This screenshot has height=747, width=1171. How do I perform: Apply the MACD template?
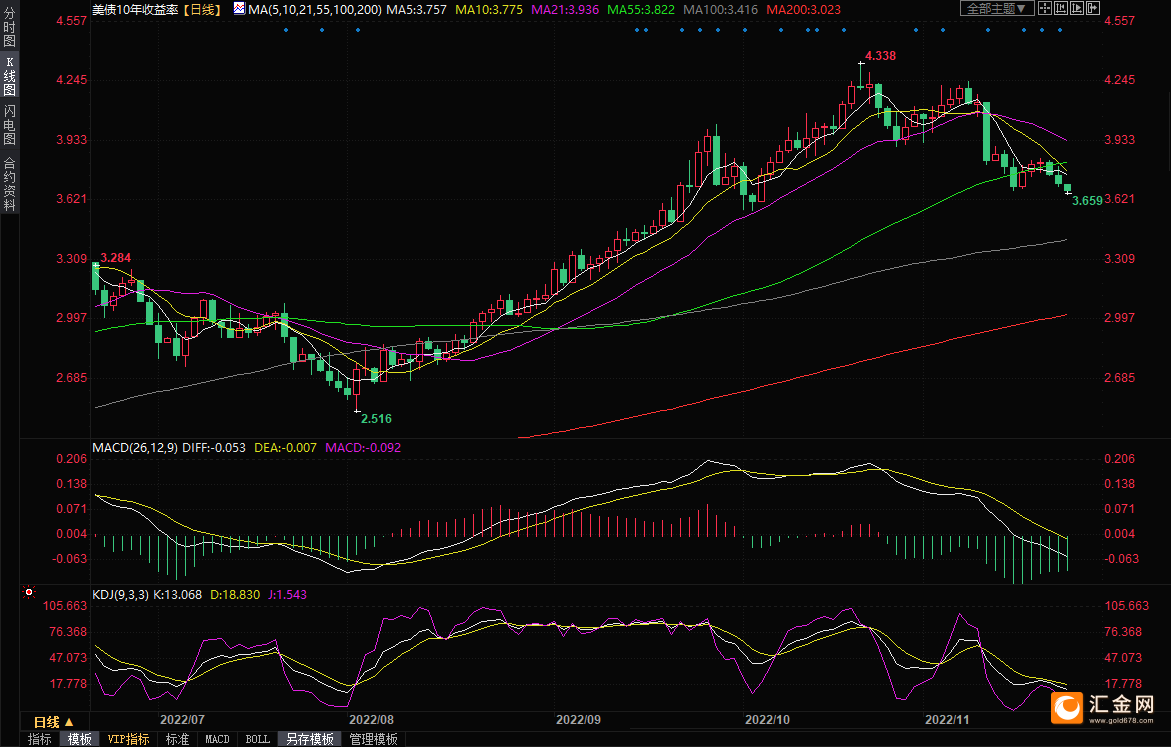pyautogui.click(x=217, y=739)
